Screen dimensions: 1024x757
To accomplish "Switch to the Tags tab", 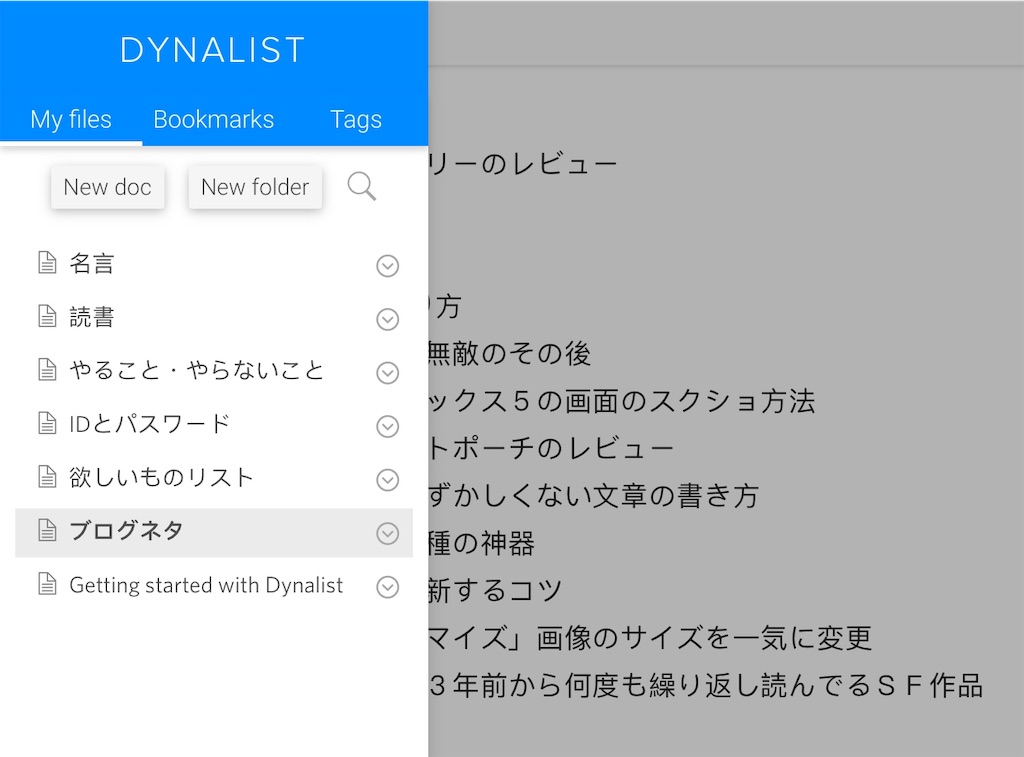I will pyautogui.click(x=356, y=120).
